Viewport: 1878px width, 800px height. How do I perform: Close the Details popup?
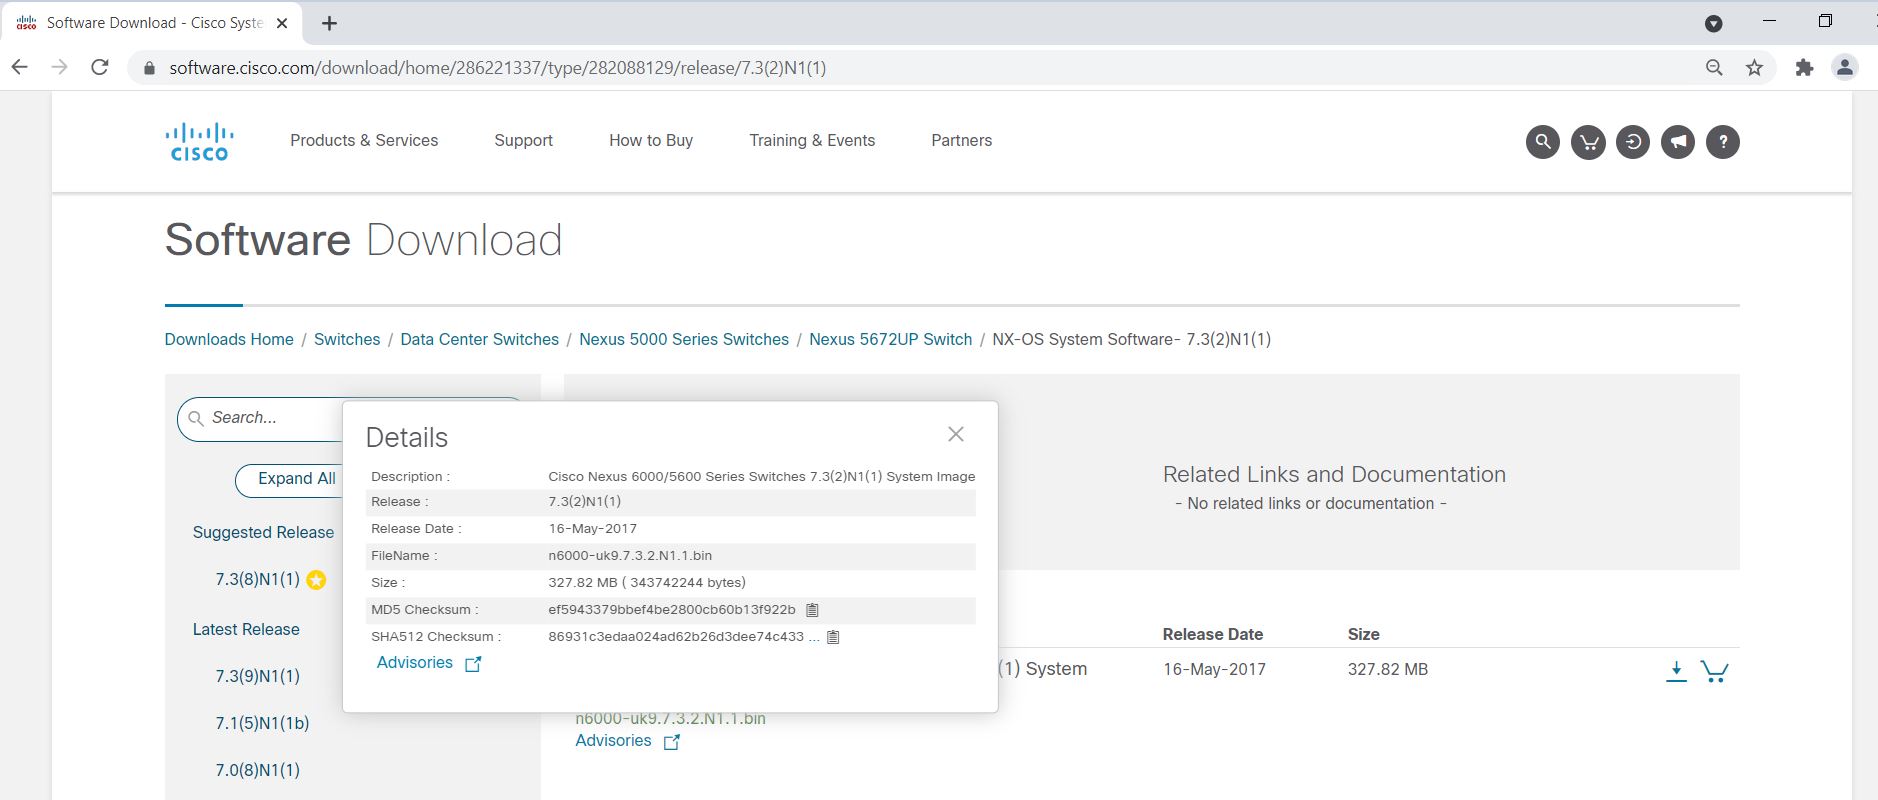click(956, 434)
